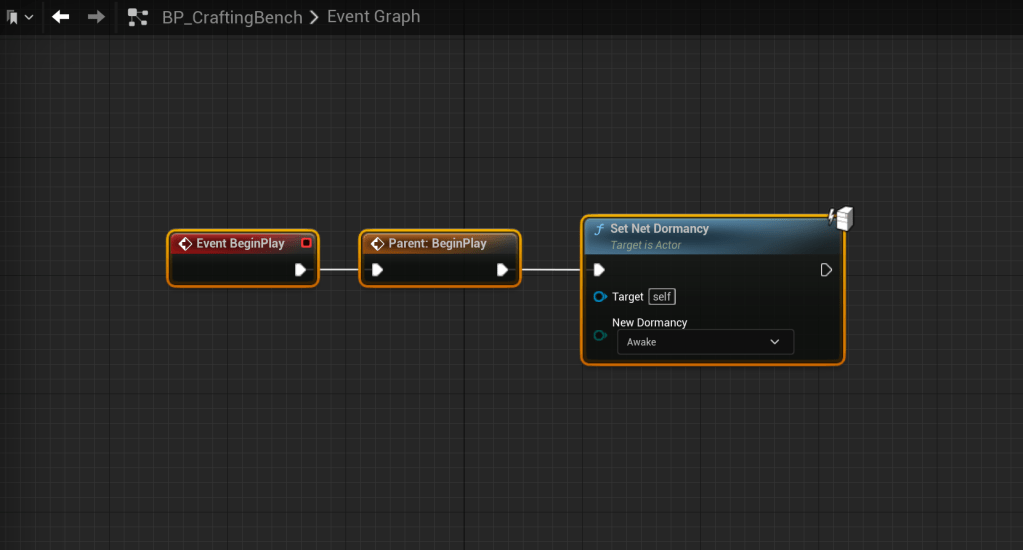Click the authority-only server icon on Set Net Dormancy
Screen dimensions: 1023x550
click(x=839, y=217)
